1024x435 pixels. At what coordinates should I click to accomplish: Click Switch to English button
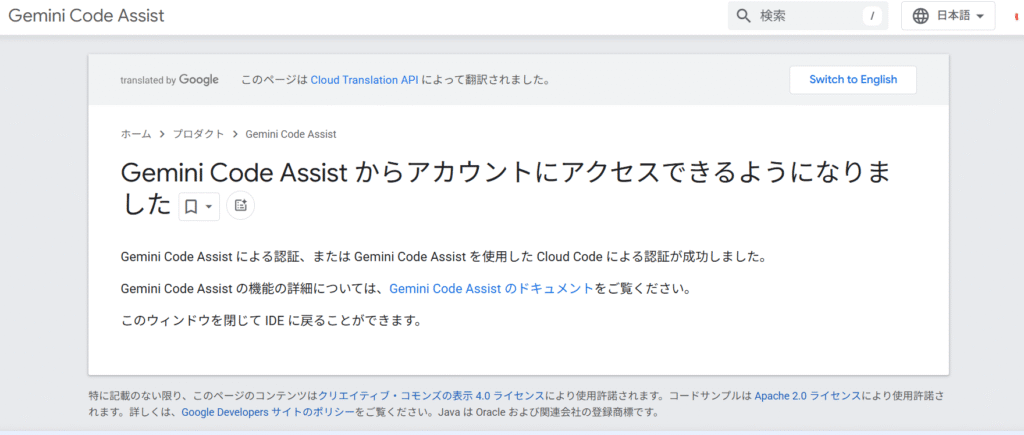coord(853,80)
